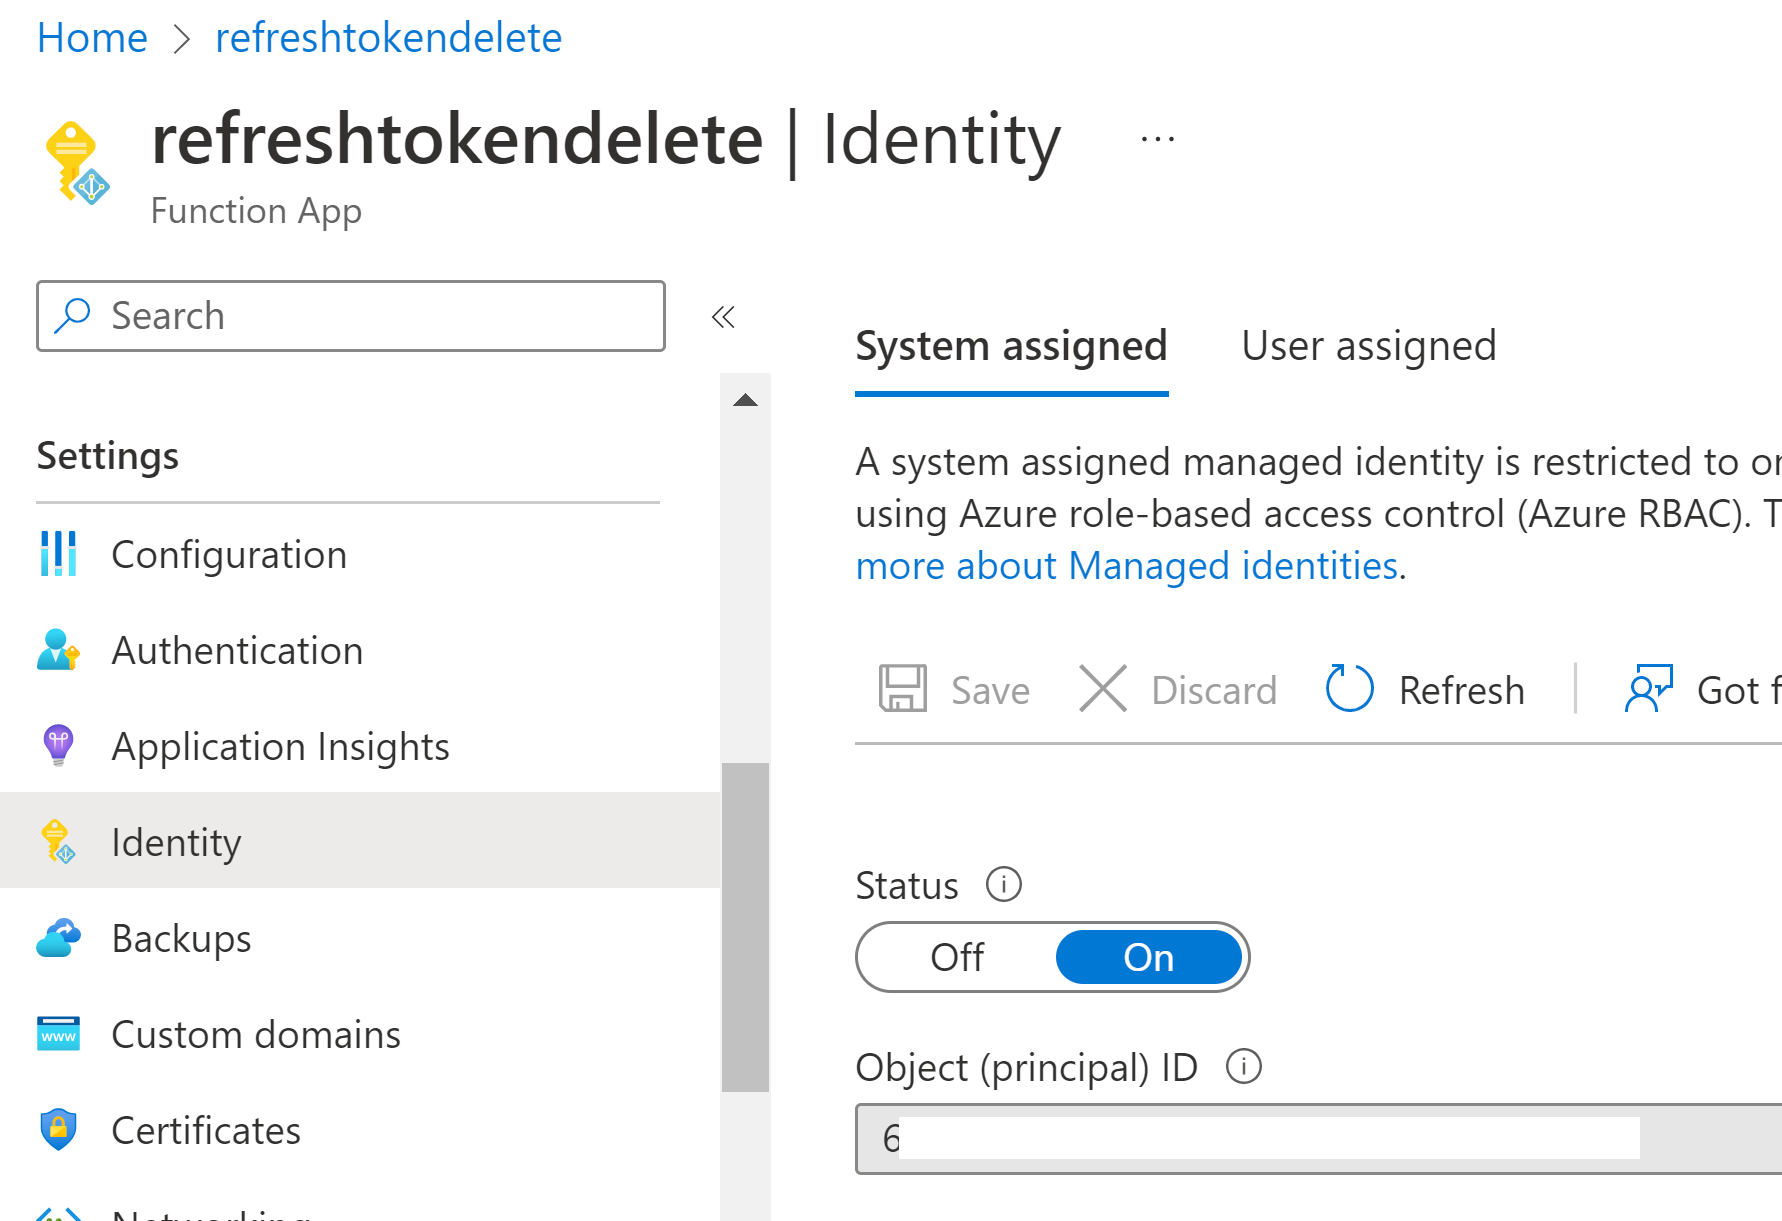This screenshot has width=1782, height=1221.
Task: Switch to System assigned tab
Action: [x=1011, y=346]
